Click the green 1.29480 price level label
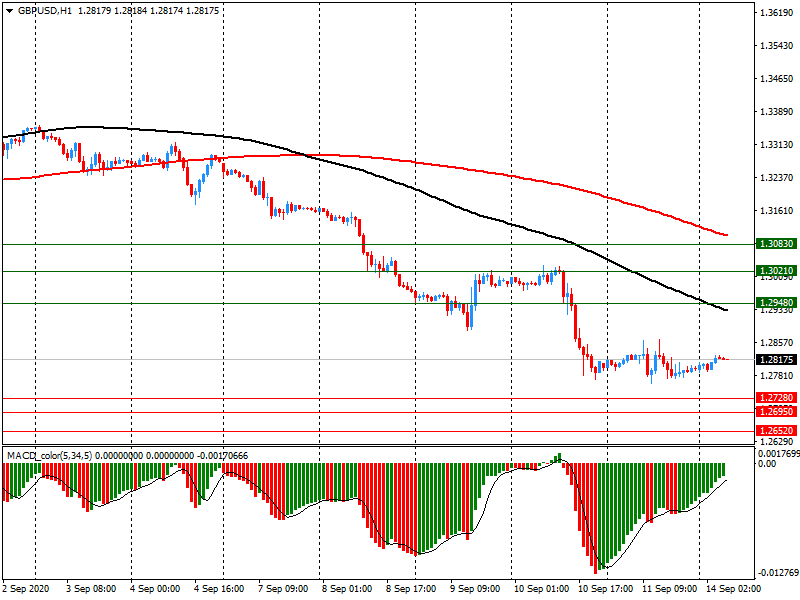Screen dimensions: 800x600 point(776,303)
